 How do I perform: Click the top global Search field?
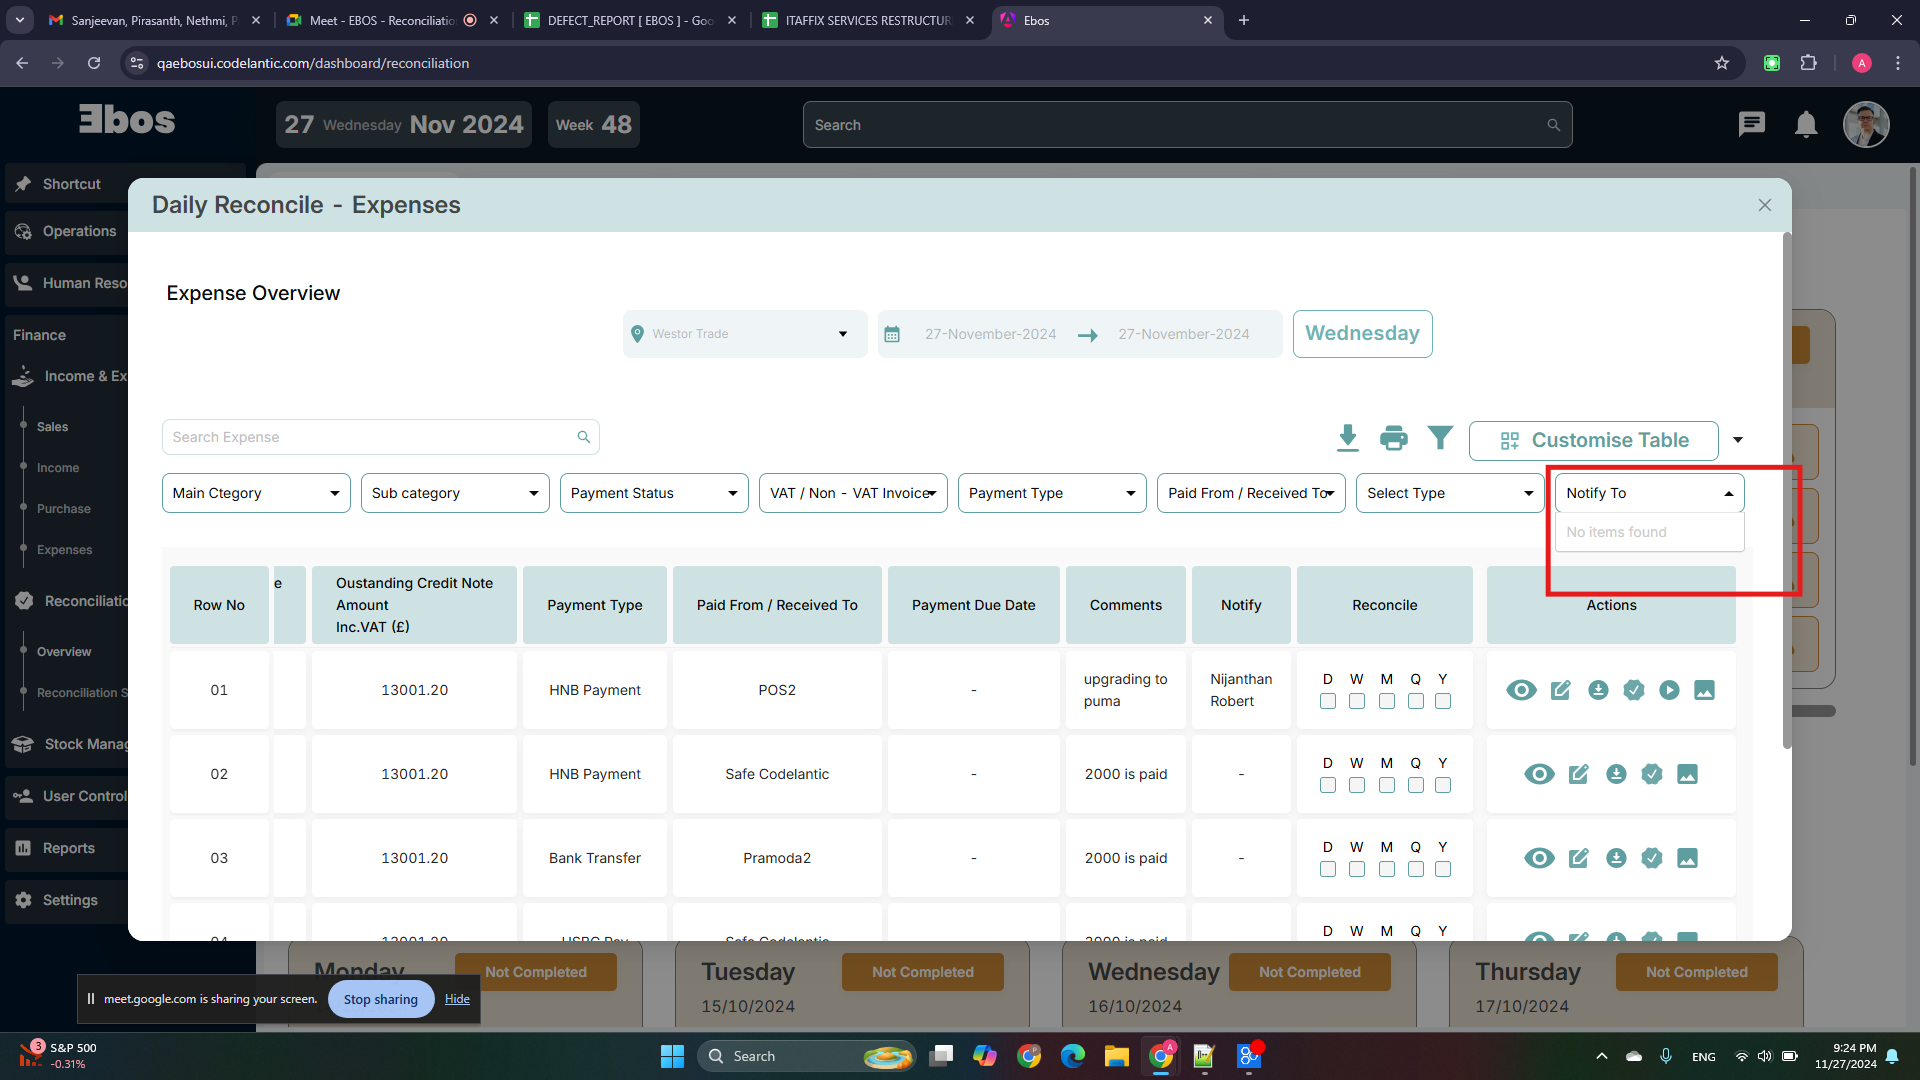[x=1187, y=125]
